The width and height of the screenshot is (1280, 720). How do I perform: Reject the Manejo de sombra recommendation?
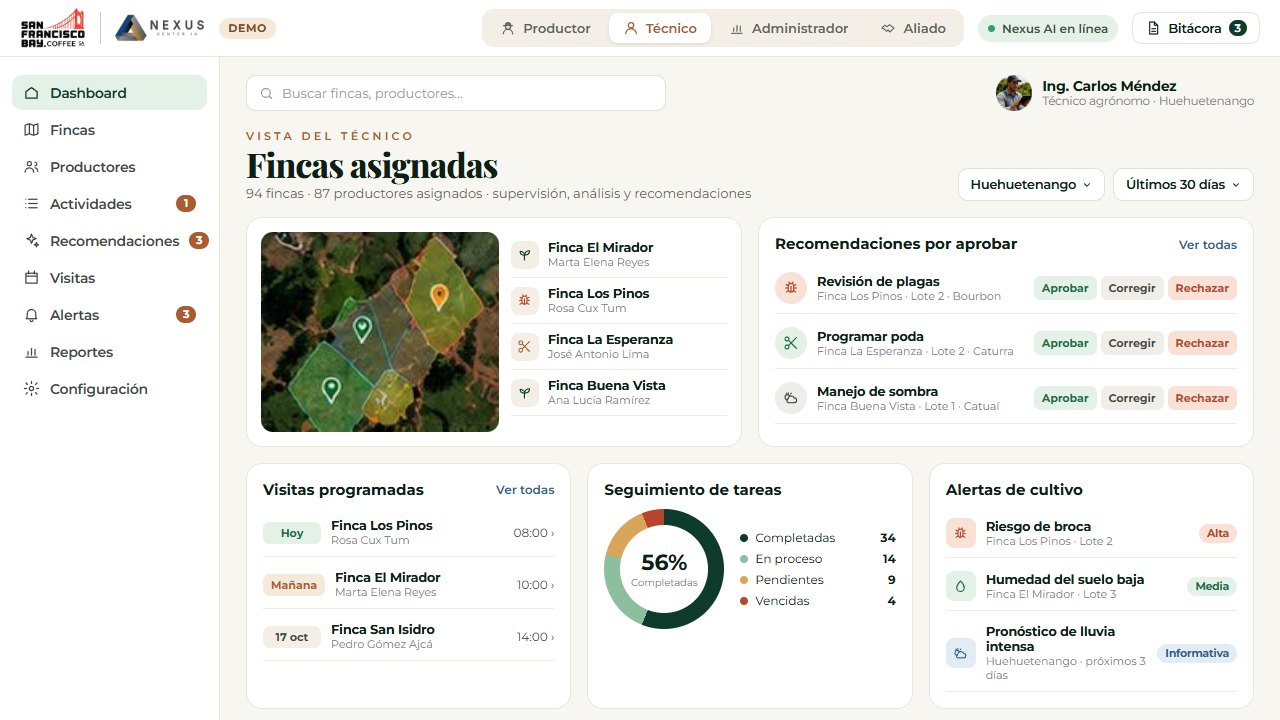(x=1202, y=398)
